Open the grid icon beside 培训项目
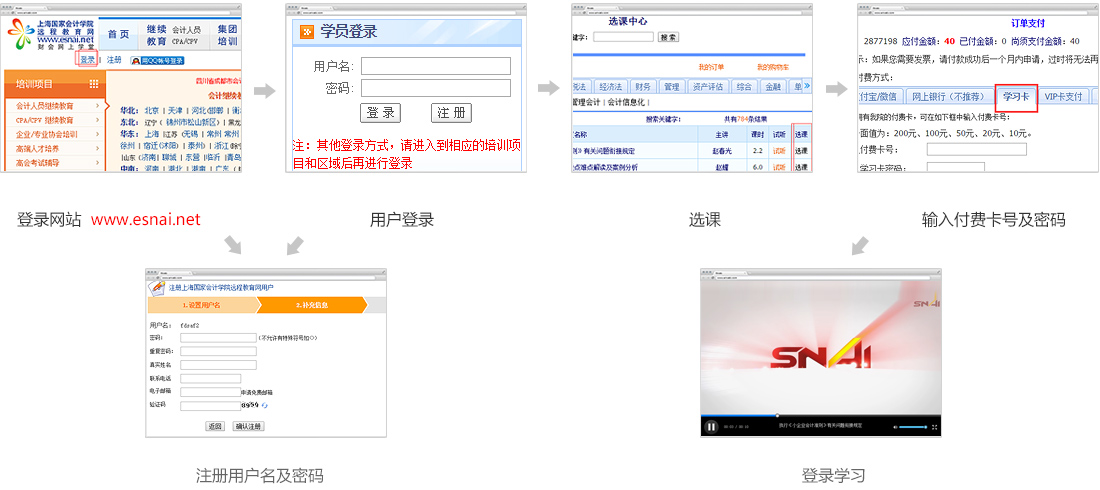Viewport: 1100px width, 490px height. (94, 84)
